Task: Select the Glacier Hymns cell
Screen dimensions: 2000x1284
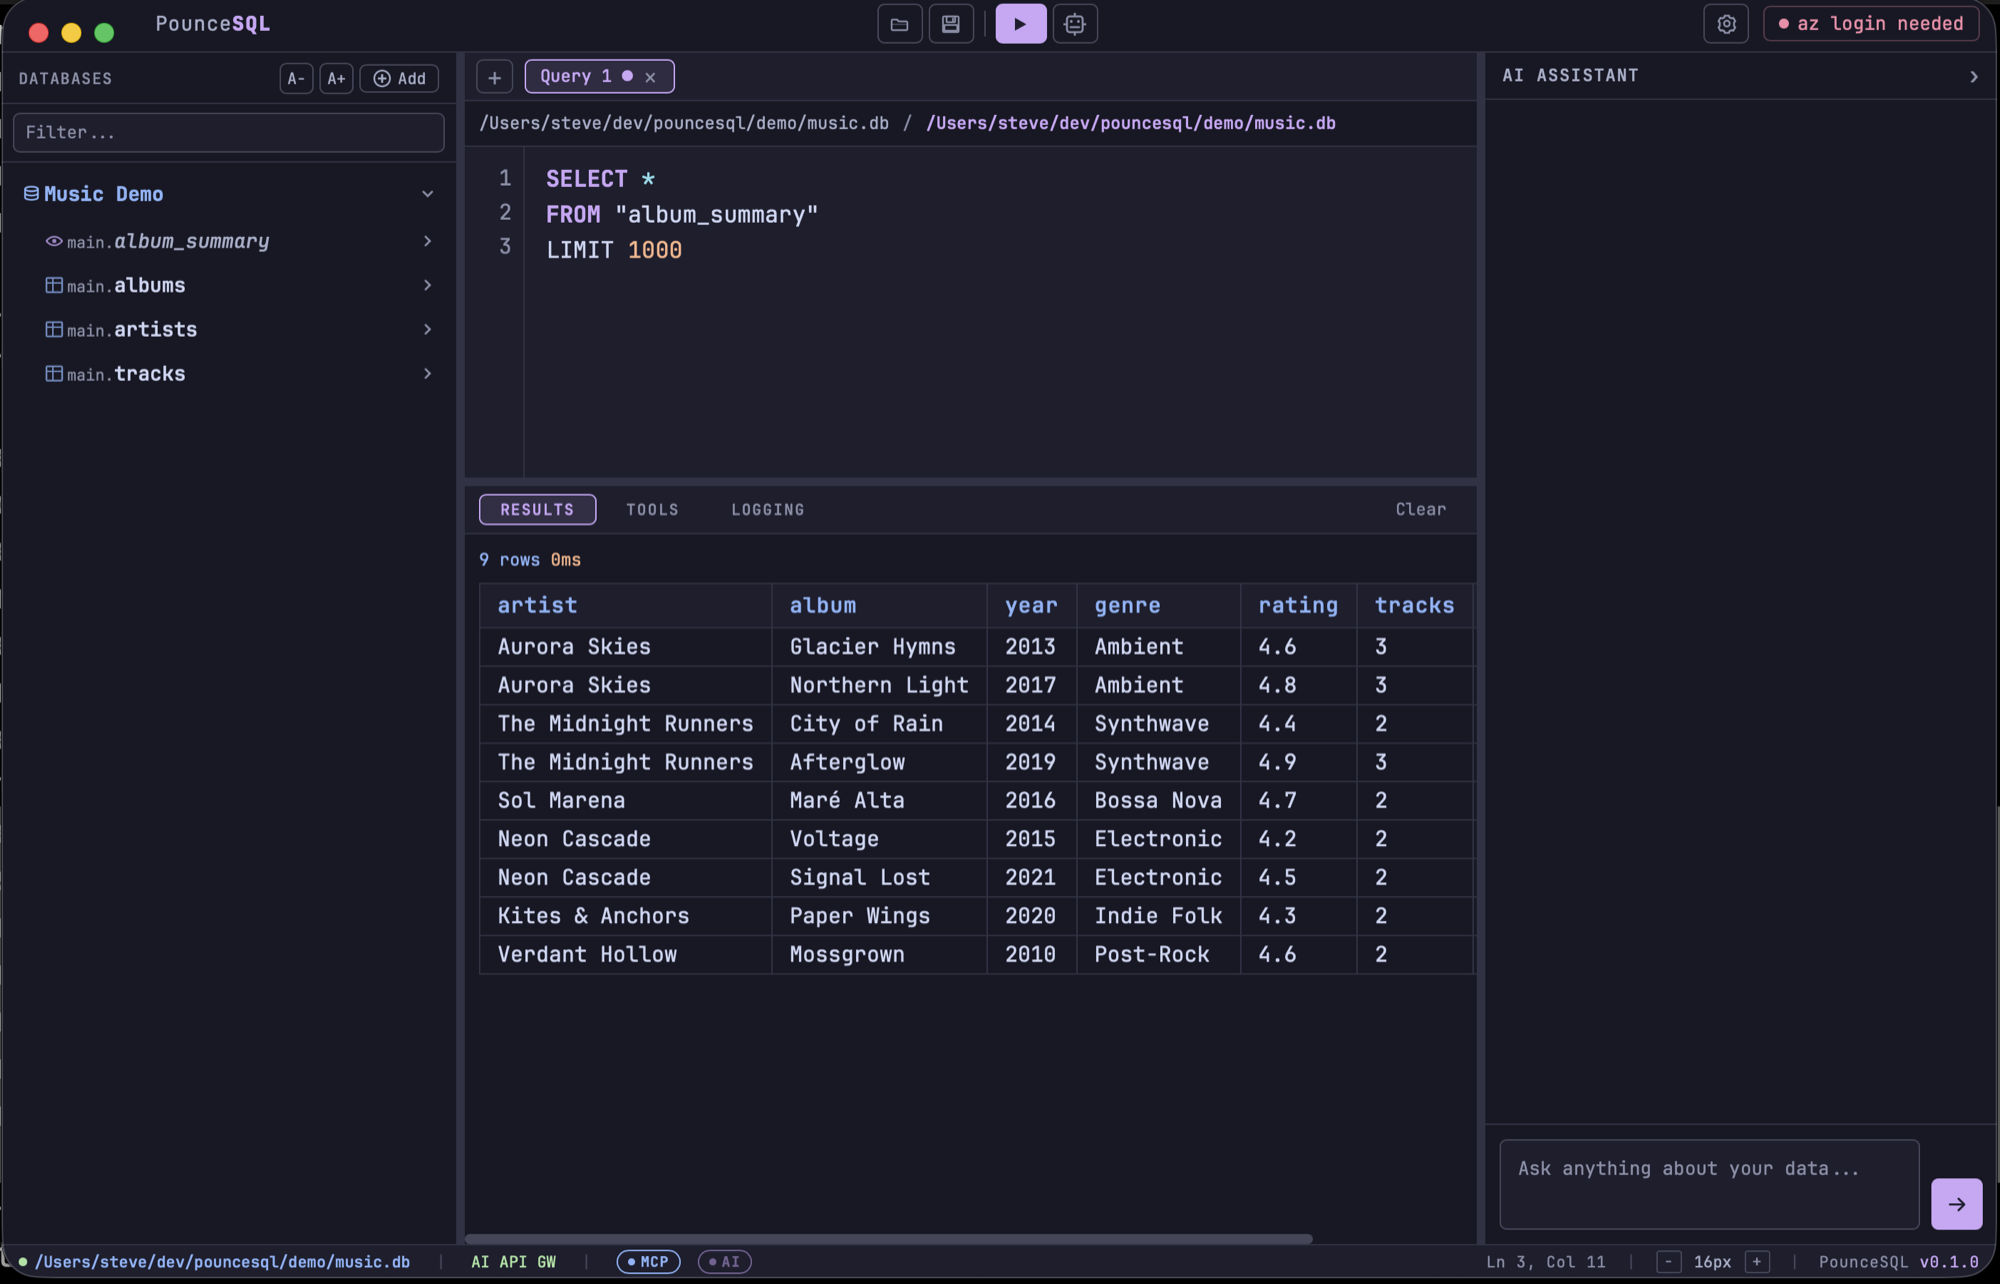Action: [879, 647]
